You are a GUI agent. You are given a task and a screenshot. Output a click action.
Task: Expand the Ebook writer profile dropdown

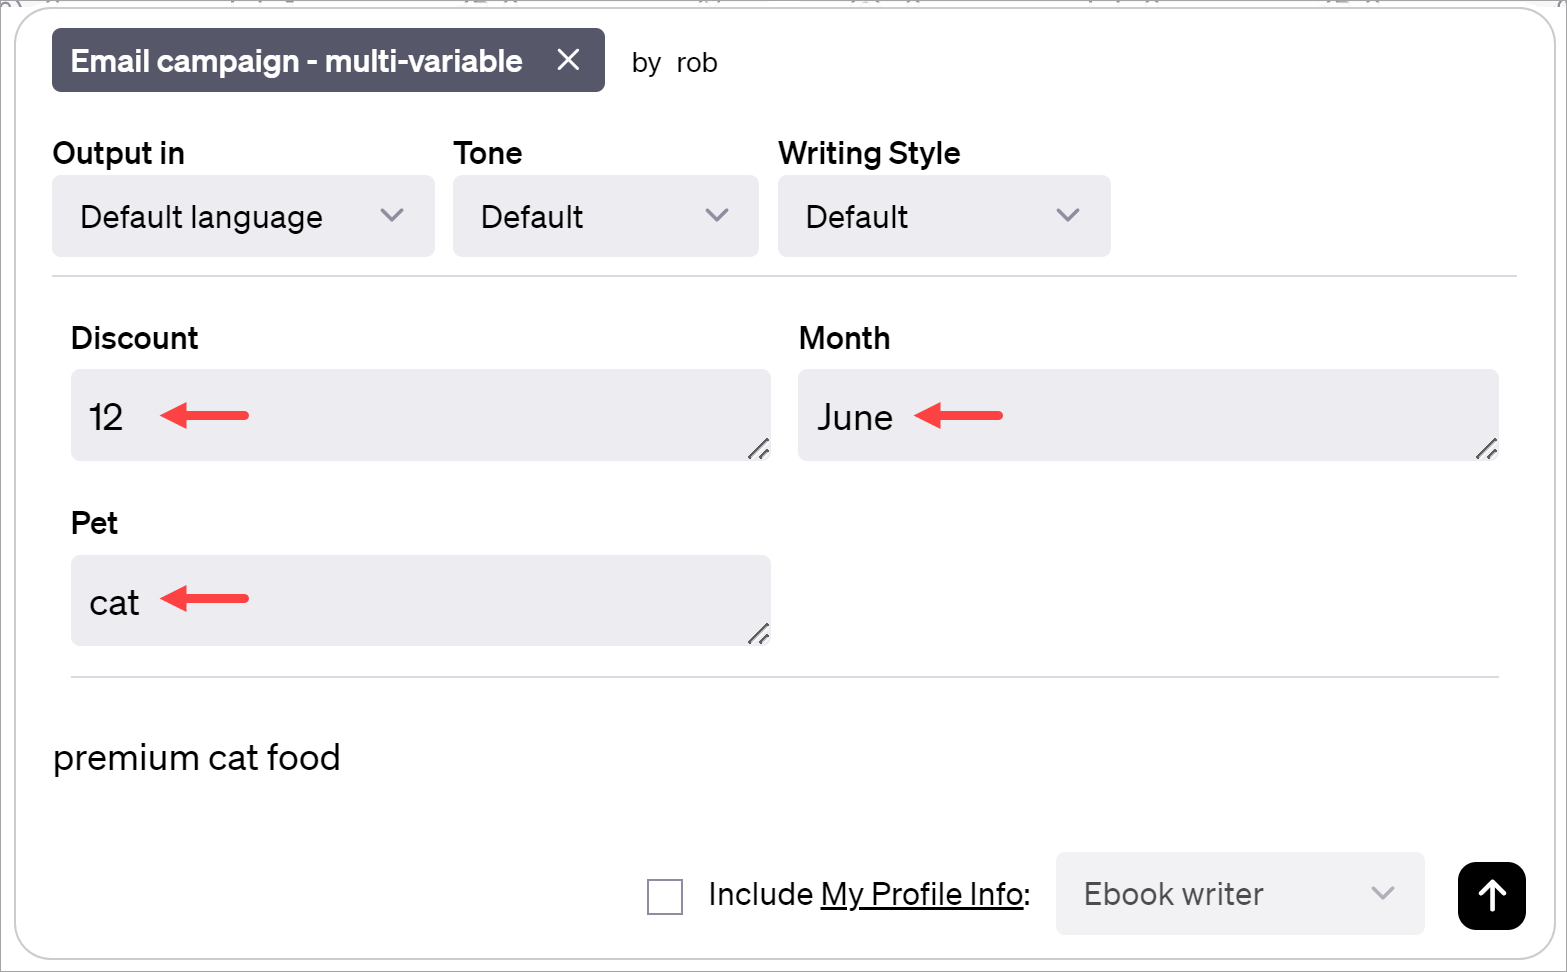click(x=1239, y=895)
